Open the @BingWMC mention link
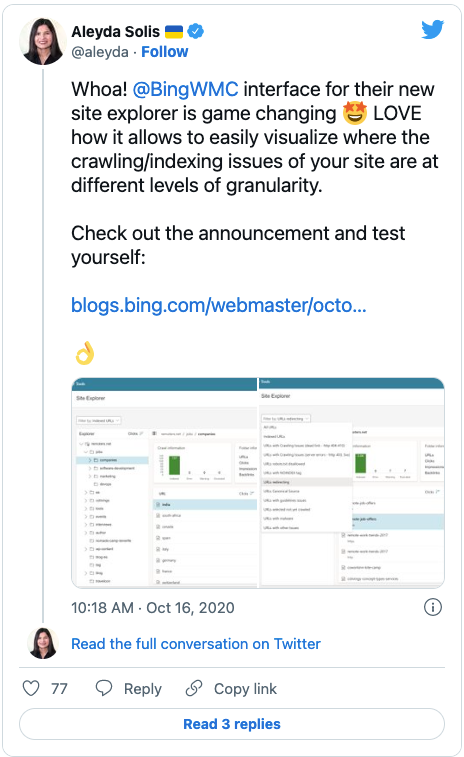This screenshot has width=464, height=757. click(185, 89)
